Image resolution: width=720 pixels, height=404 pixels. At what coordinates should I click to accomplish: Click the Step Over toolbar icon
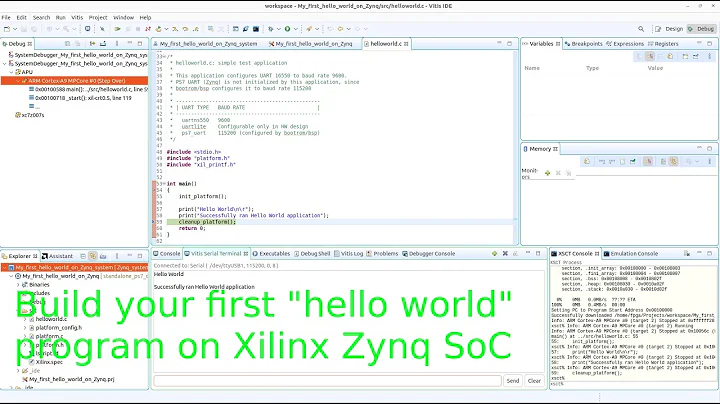(185, 29)
